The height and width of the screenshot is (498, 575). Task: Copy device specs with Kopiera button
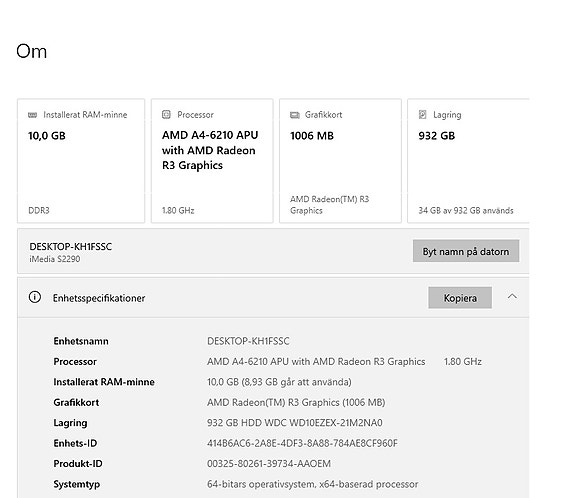tap(460, 298)
